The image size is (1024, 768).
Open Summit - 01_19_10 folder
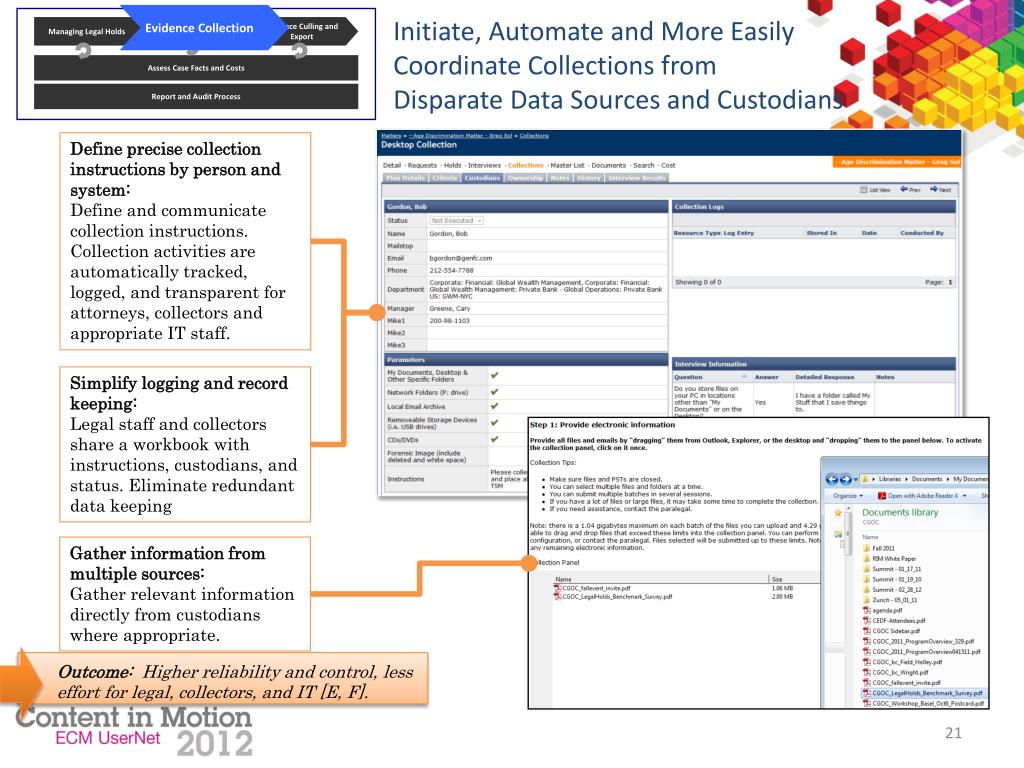coord(892,579)
